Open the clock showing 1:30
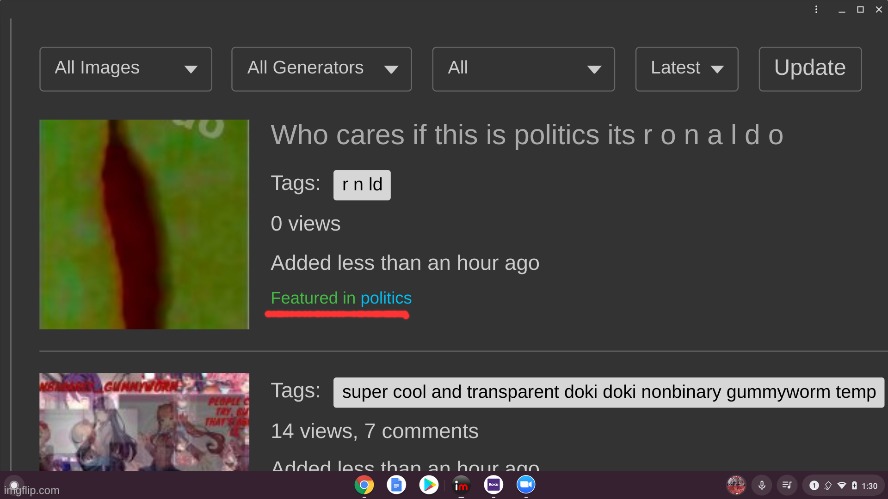The width and height of the screenshot is (888, 499). click(x=869, y=486)
